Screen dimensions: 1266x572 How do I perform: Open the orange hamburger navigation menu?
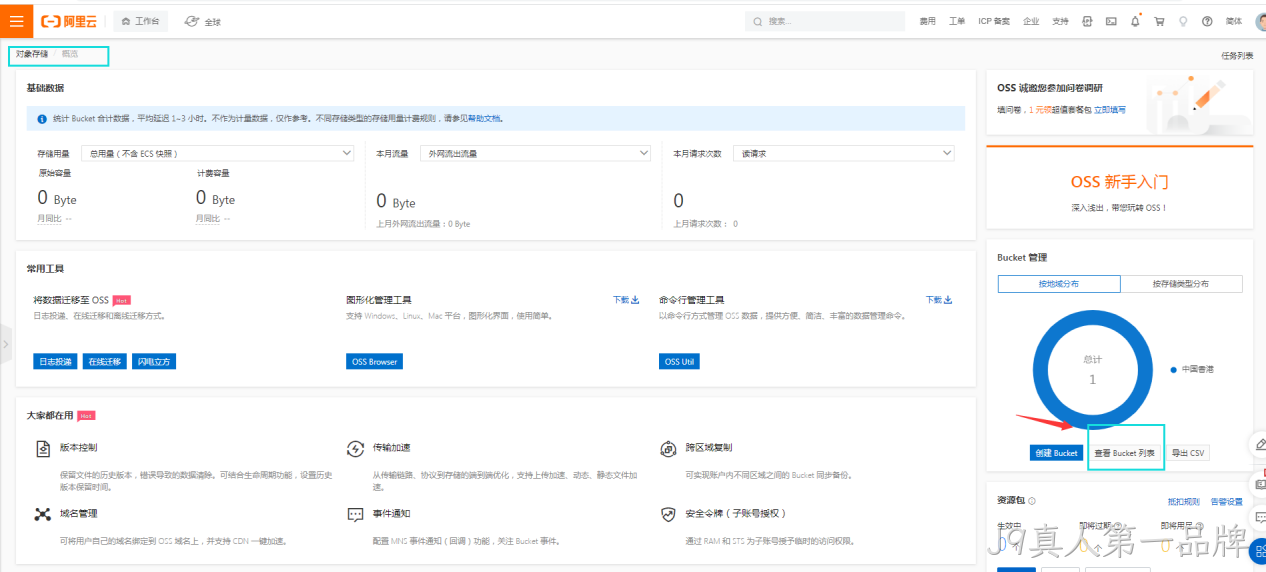(16, 20)
